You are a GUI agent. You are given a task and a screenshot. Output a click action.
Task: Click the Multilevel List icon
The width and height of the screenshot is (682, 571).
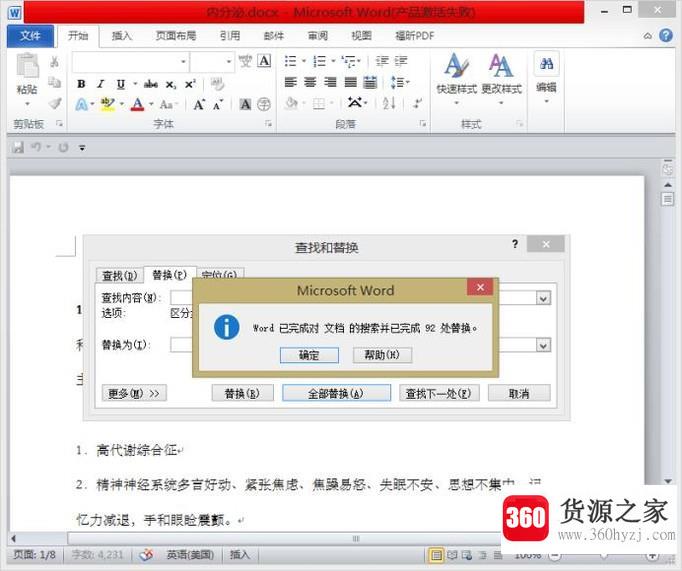(348, 61)
